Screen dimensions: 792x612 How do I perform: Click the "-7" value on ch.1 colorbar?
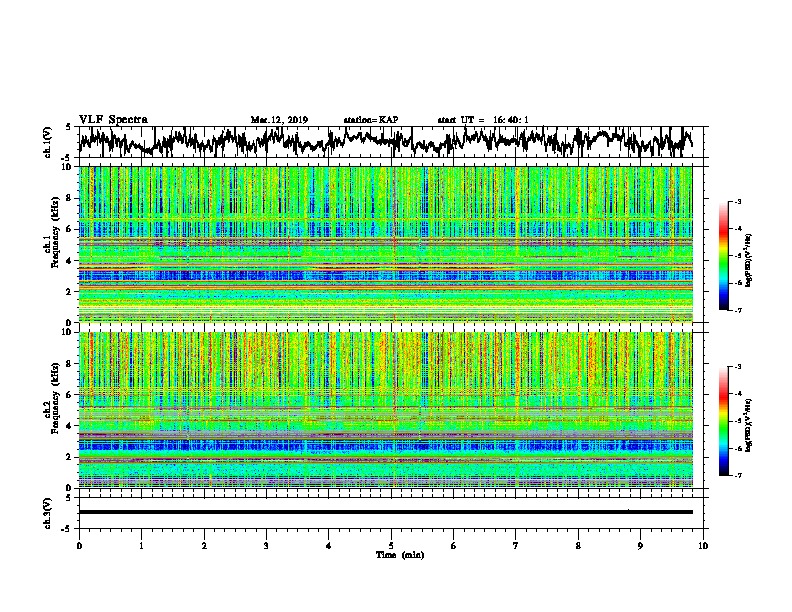738,310
